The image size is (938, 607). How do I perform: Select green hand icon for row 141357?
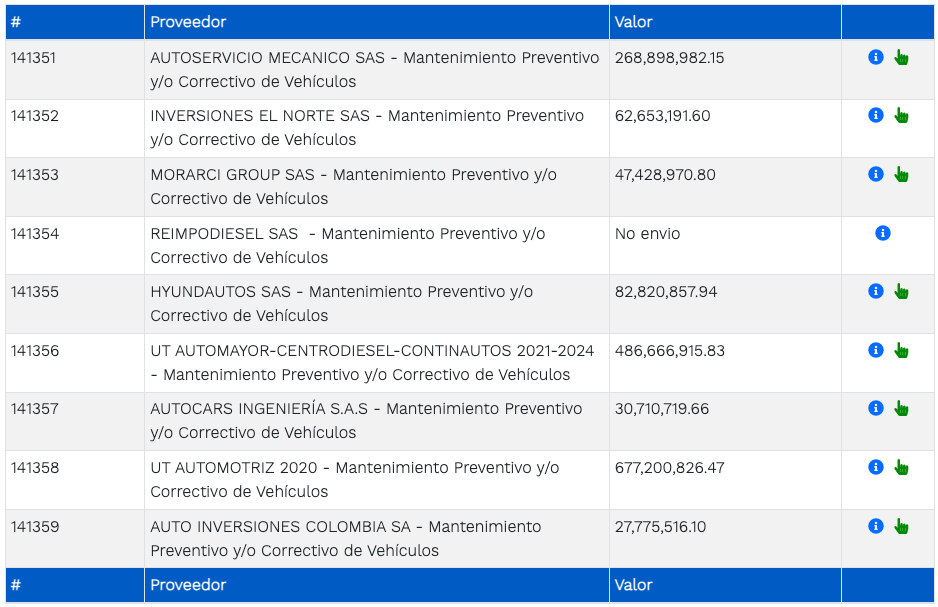point(901,409)
